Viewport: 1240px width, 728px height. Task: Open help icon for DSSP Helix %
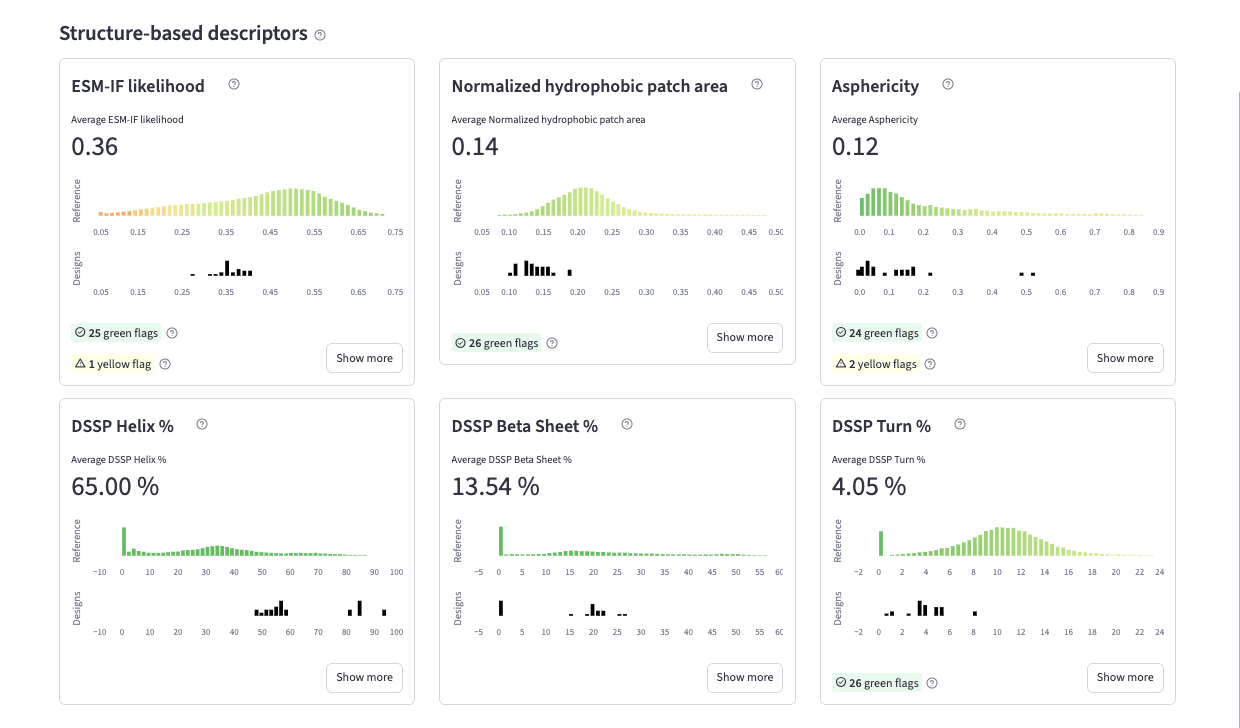pos(202,425)
